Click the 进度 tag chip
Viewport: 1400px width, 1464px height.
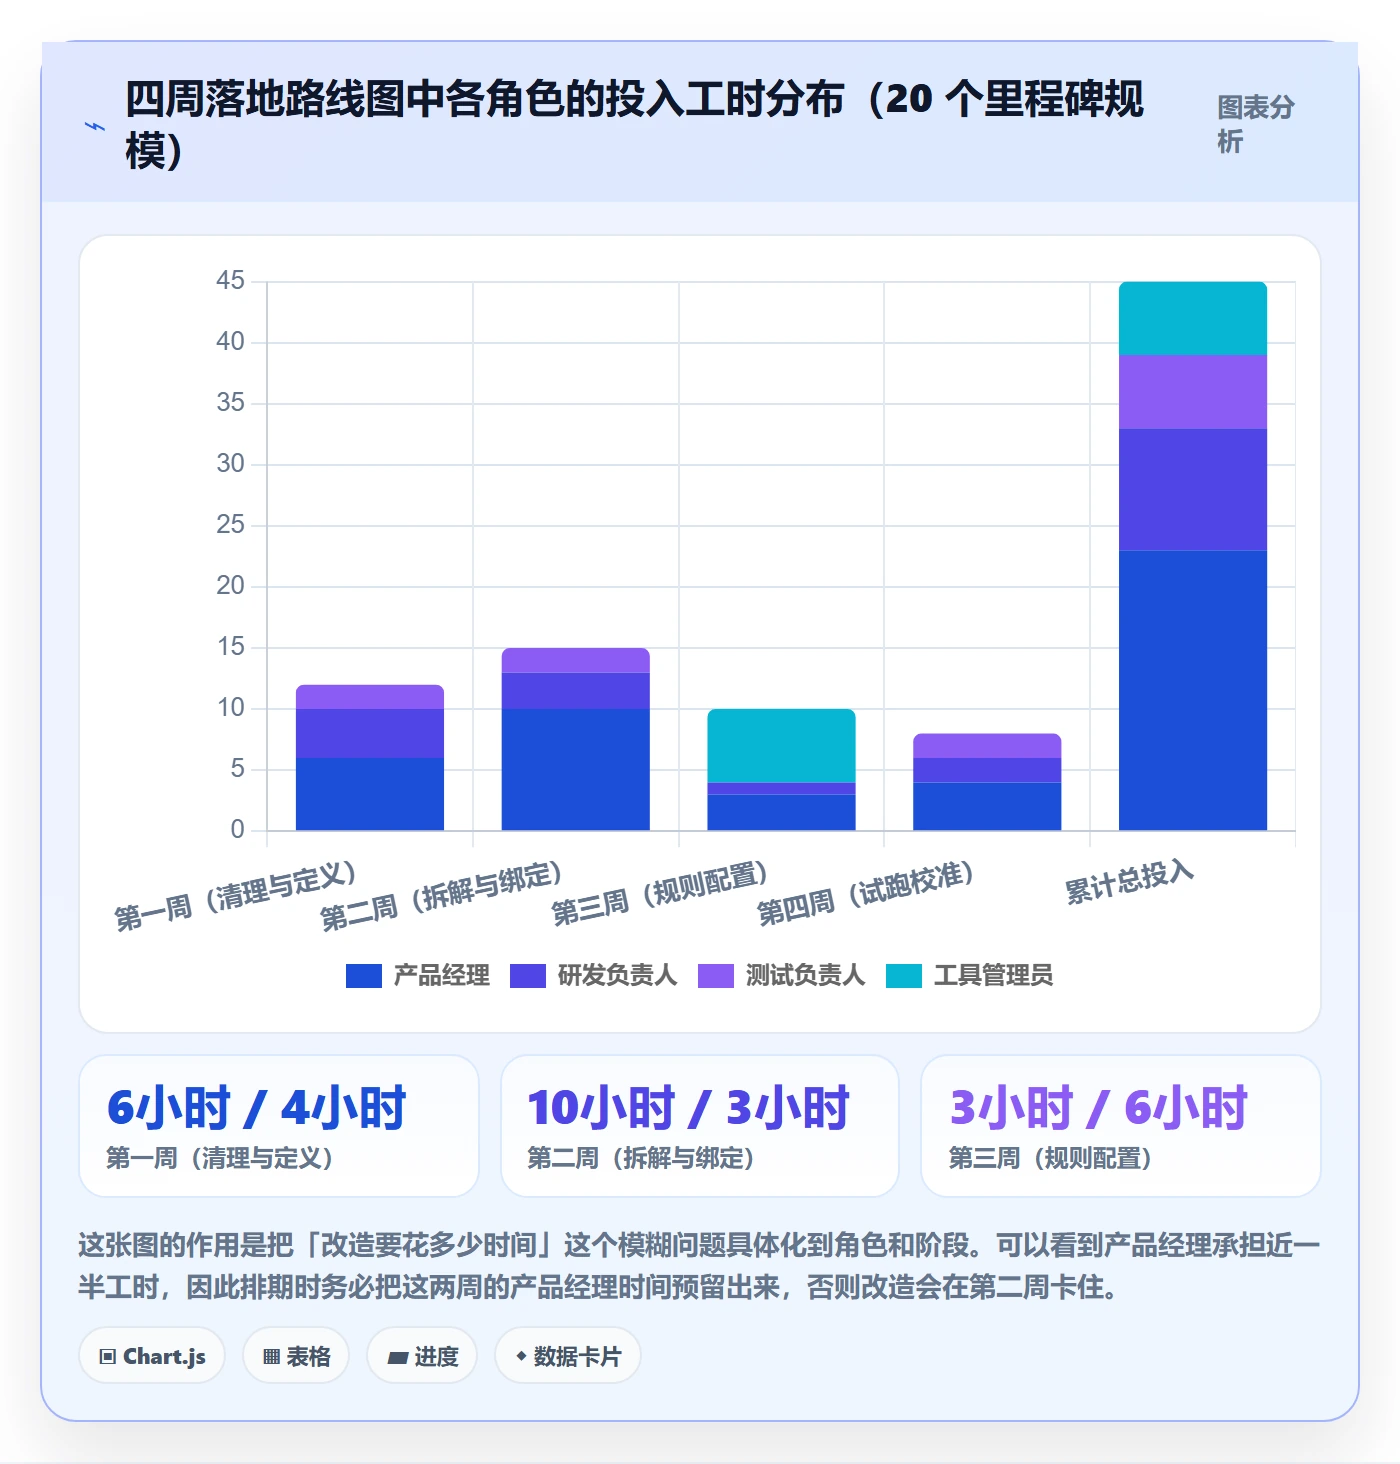point(422,1356)
